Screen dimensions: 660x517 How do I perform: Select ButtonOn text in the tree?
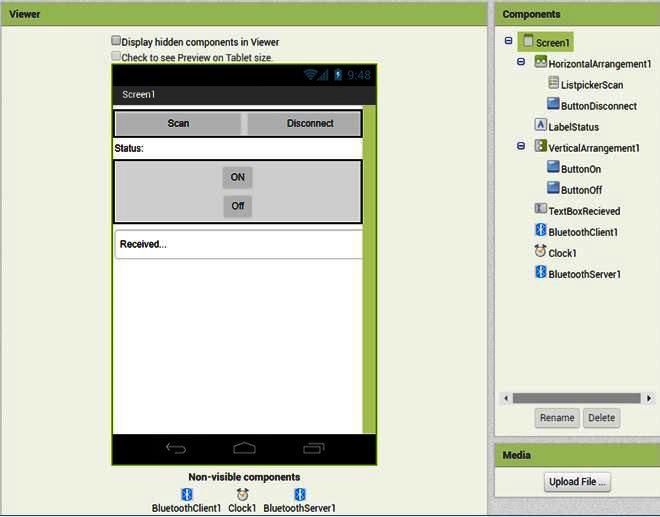(x=581, y=169)
